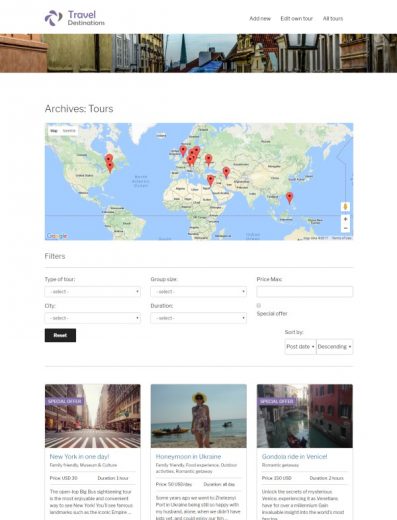Go to All tours menu item
397x520 pixels.
click(x=333, y=18)
